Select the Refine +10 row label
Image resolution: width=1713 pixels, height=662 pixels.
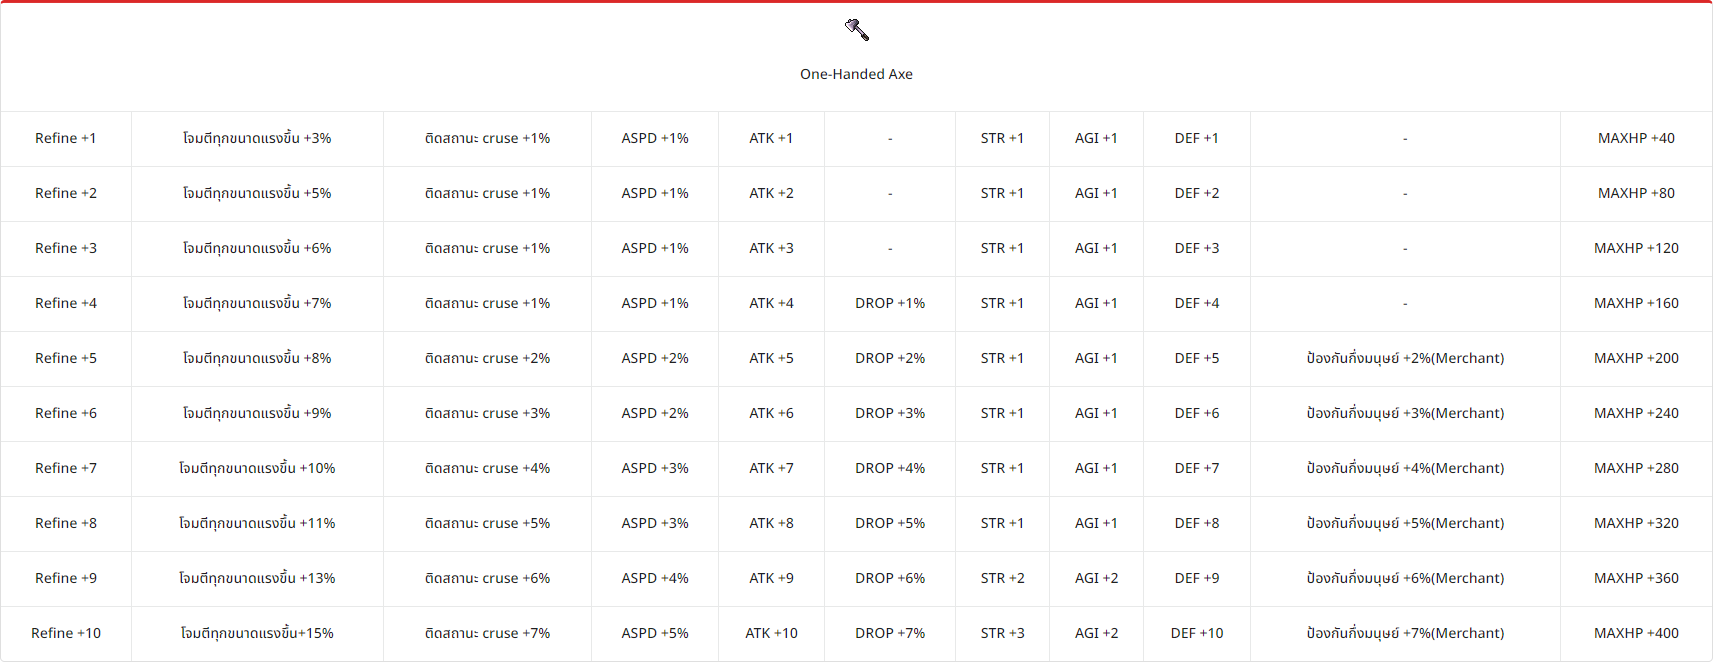pyautogui.click(x=66, y=633)
